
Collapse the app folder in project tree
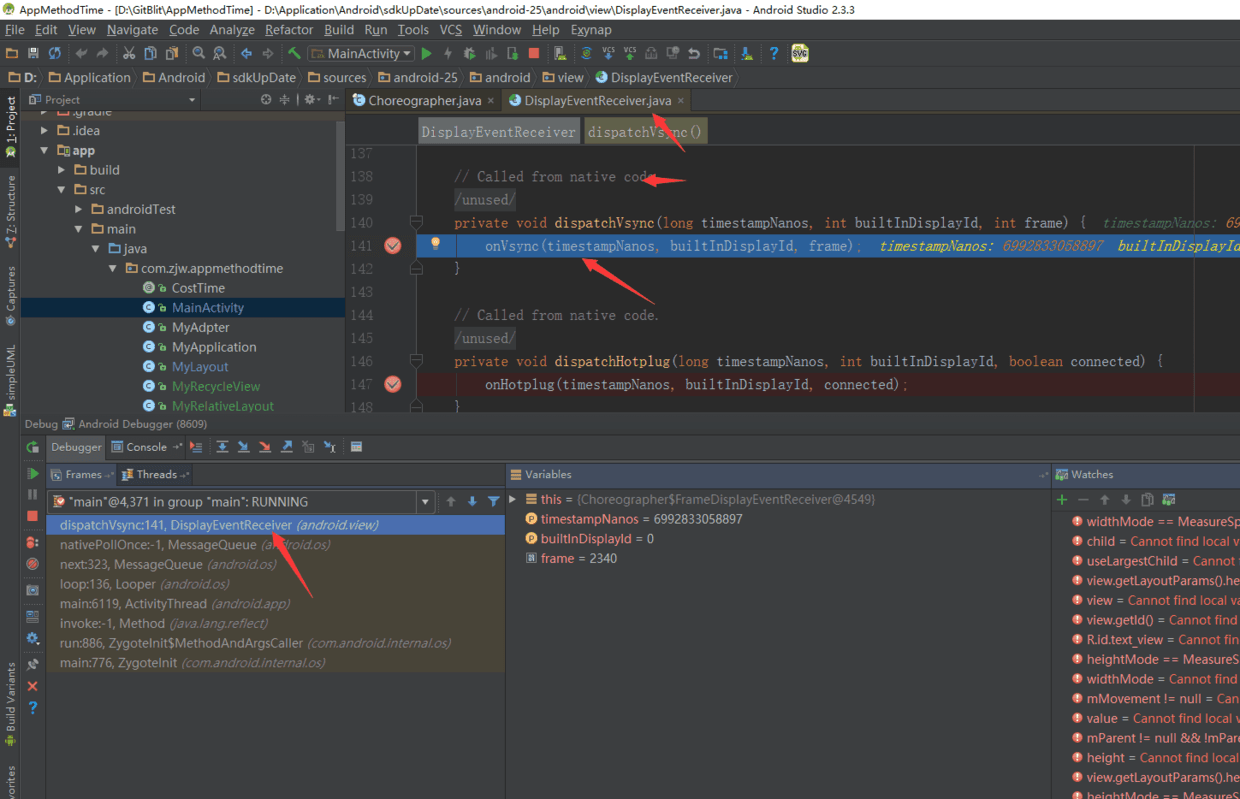[x=45, y=150]
